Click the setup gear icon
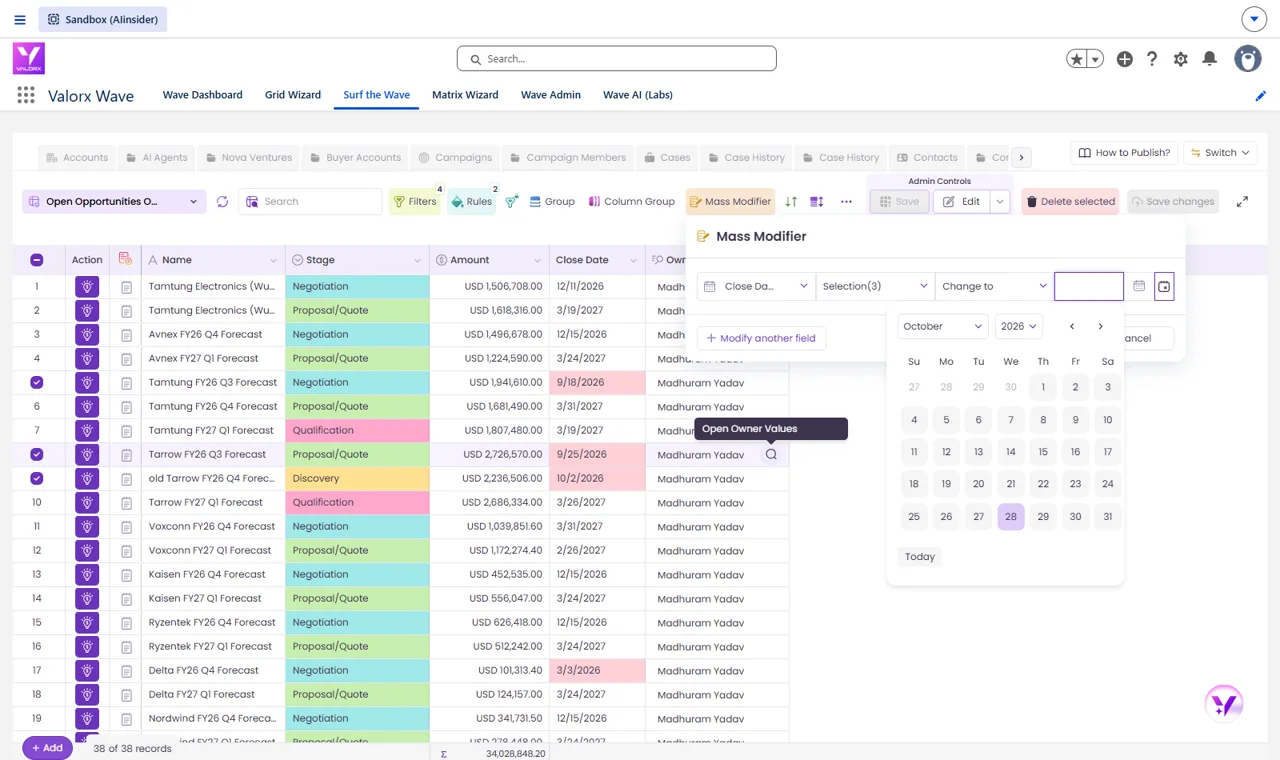The width and height of the screenshot is (1280, 760). click(1181, 59)
